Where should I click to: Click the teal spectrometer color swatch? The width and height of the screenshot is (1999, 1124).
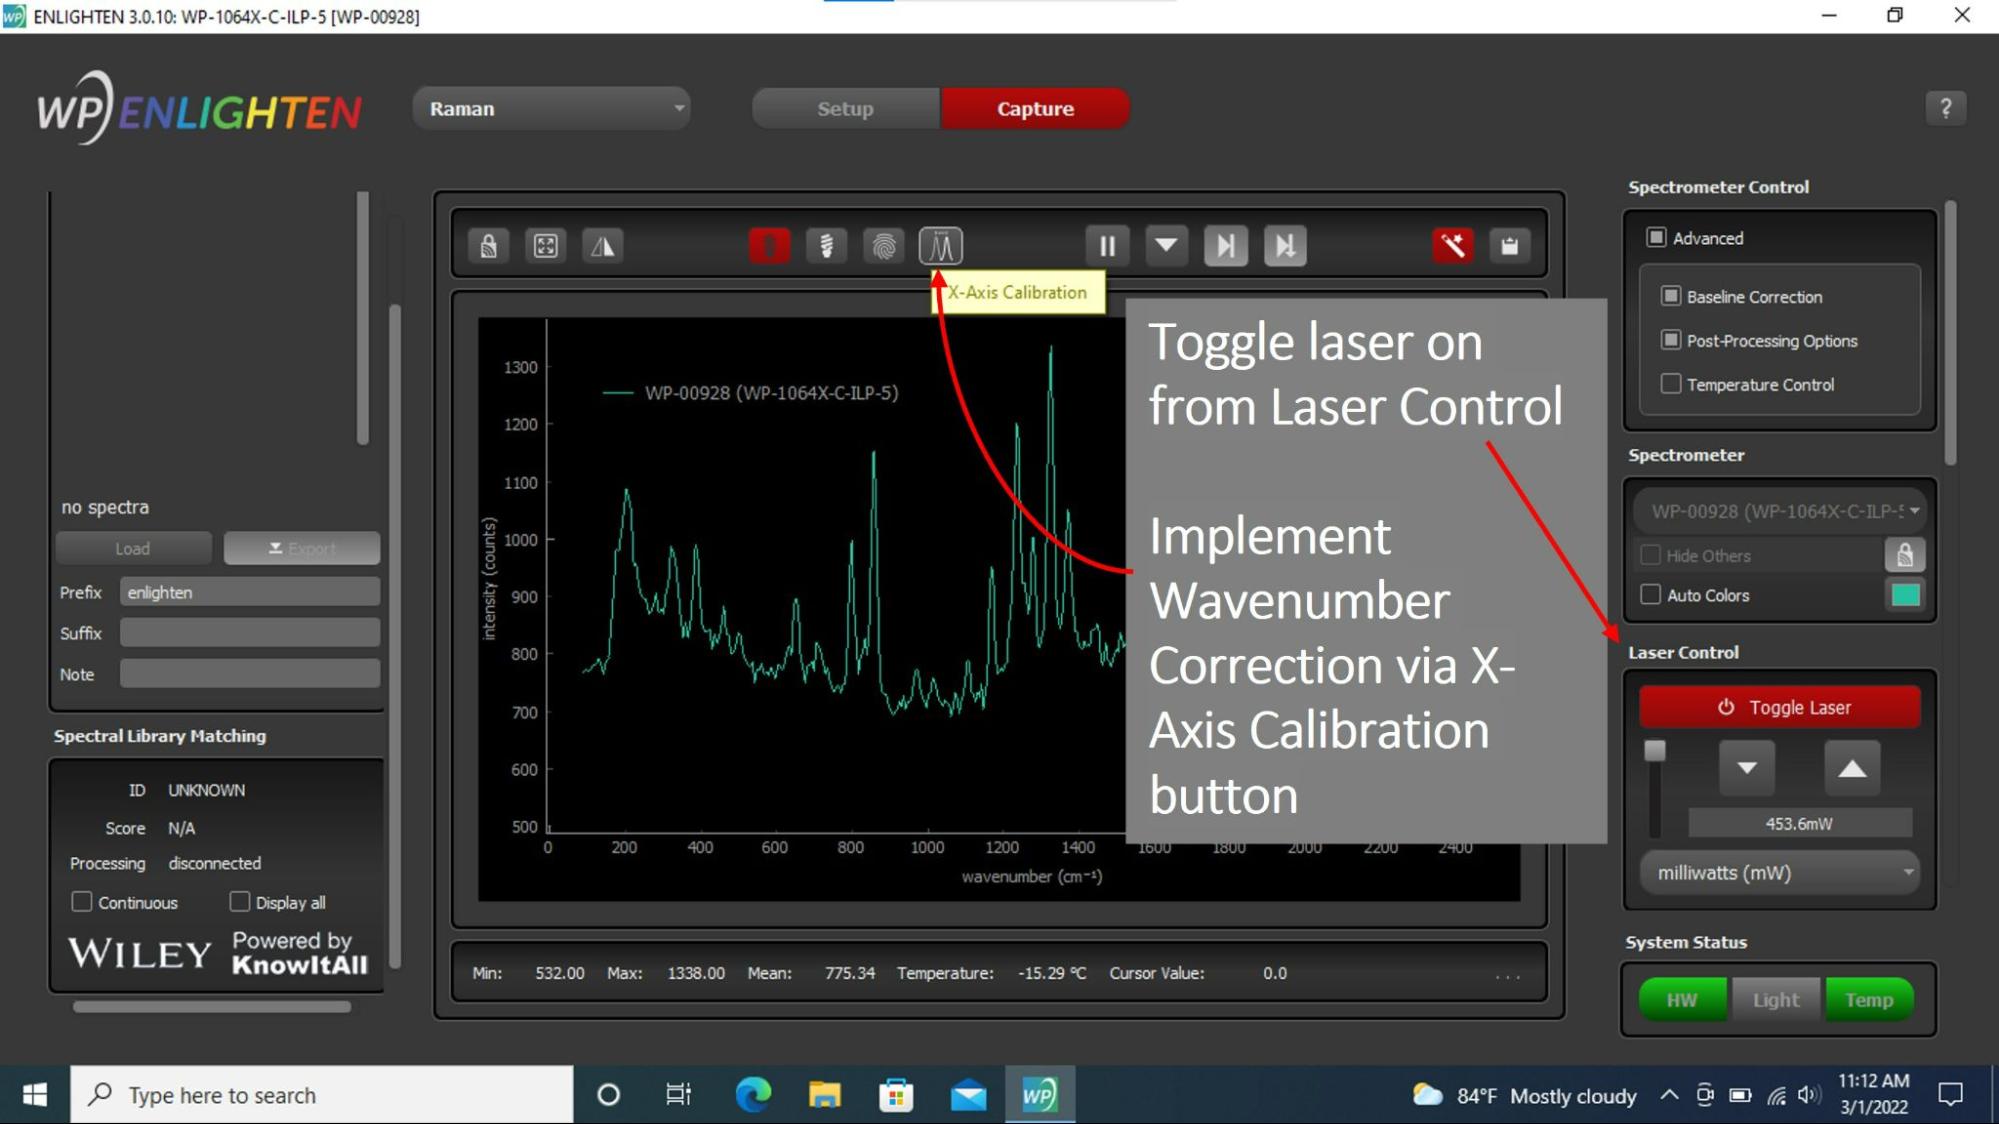coord(1905,595)
